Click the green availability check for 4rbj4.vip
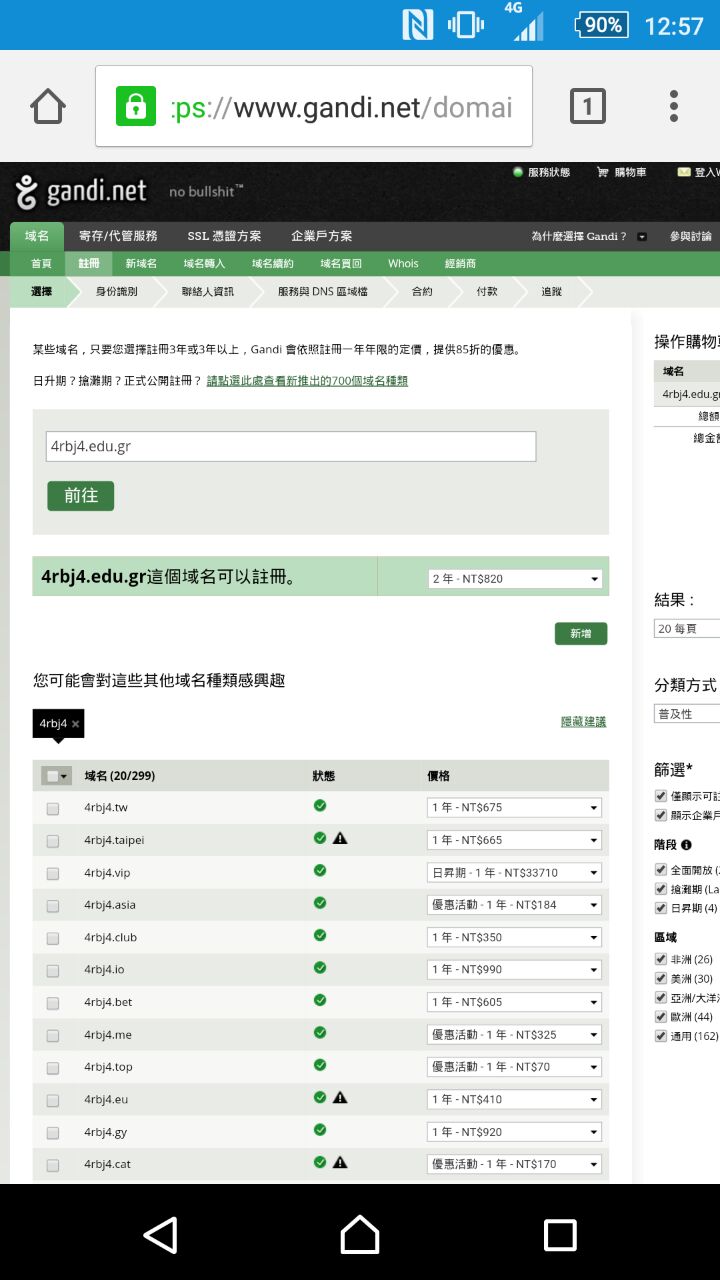 tap(320, 870)
